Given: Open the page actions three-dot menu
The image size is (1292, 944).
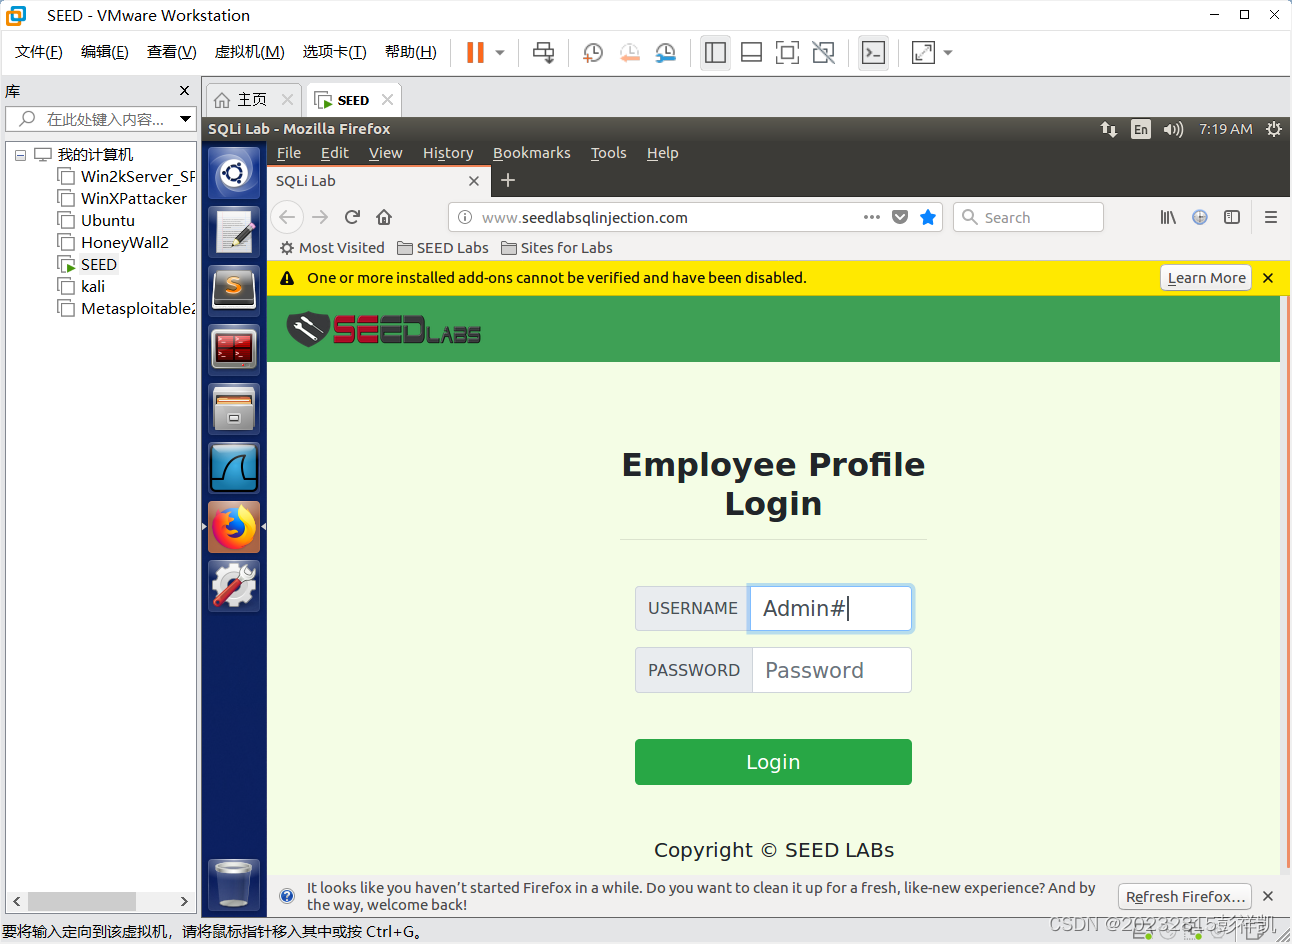Looking at the screenshot, I should [872, 217].
